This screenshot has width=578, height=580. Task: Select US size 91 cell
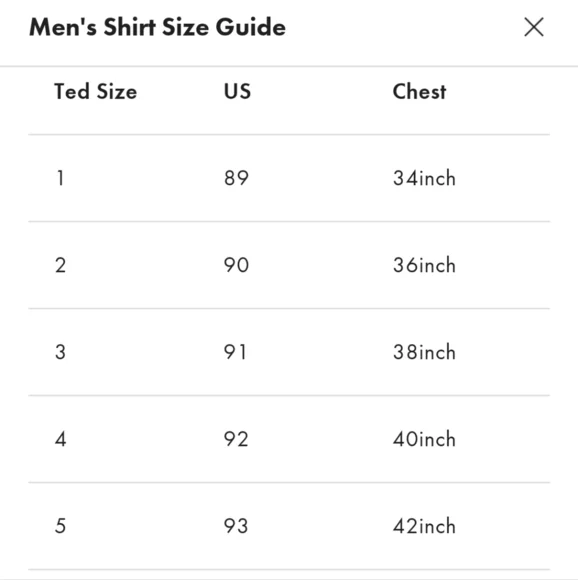[x=235, y=352]
